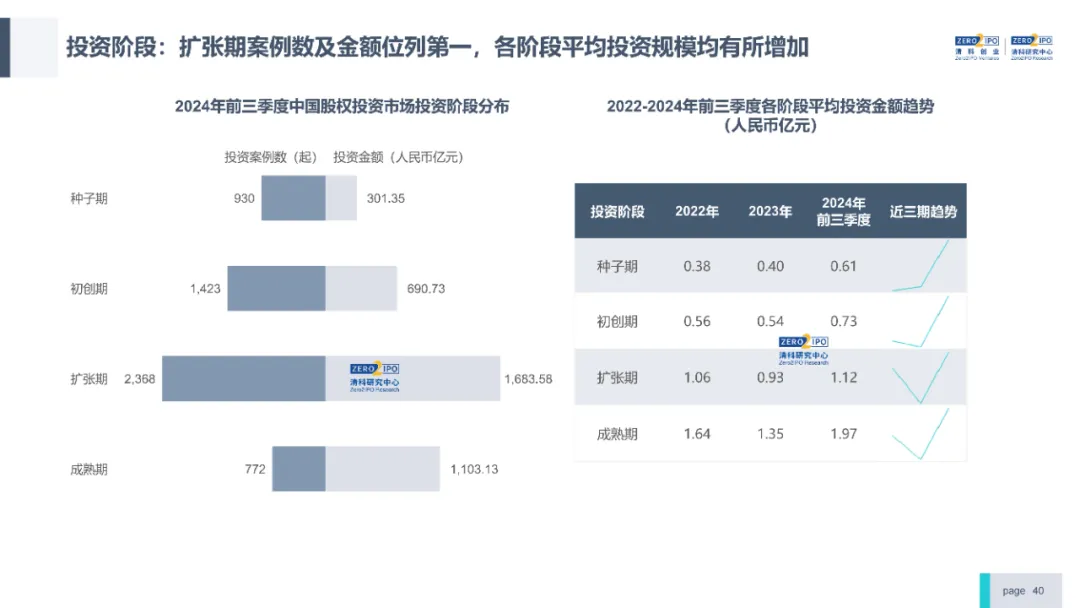Select the table cell 1.64
This screenshot has height=608, width=1080.
point(697,434)
